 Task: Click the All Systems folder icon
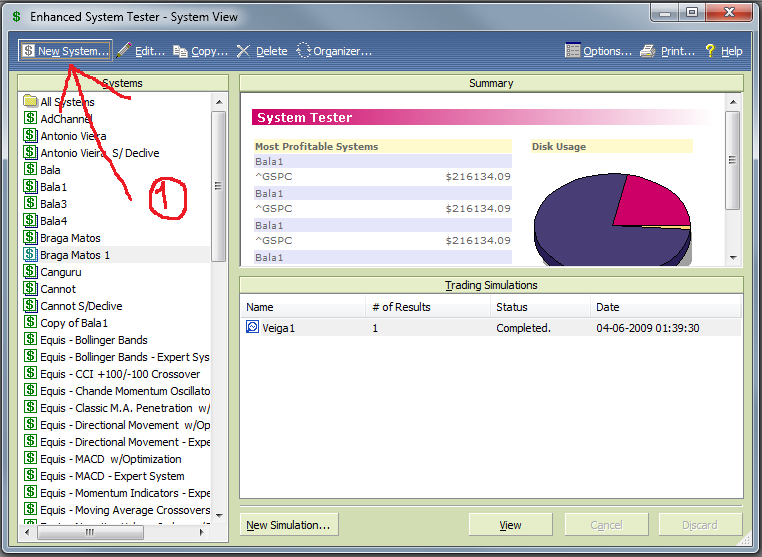point(30,101)
